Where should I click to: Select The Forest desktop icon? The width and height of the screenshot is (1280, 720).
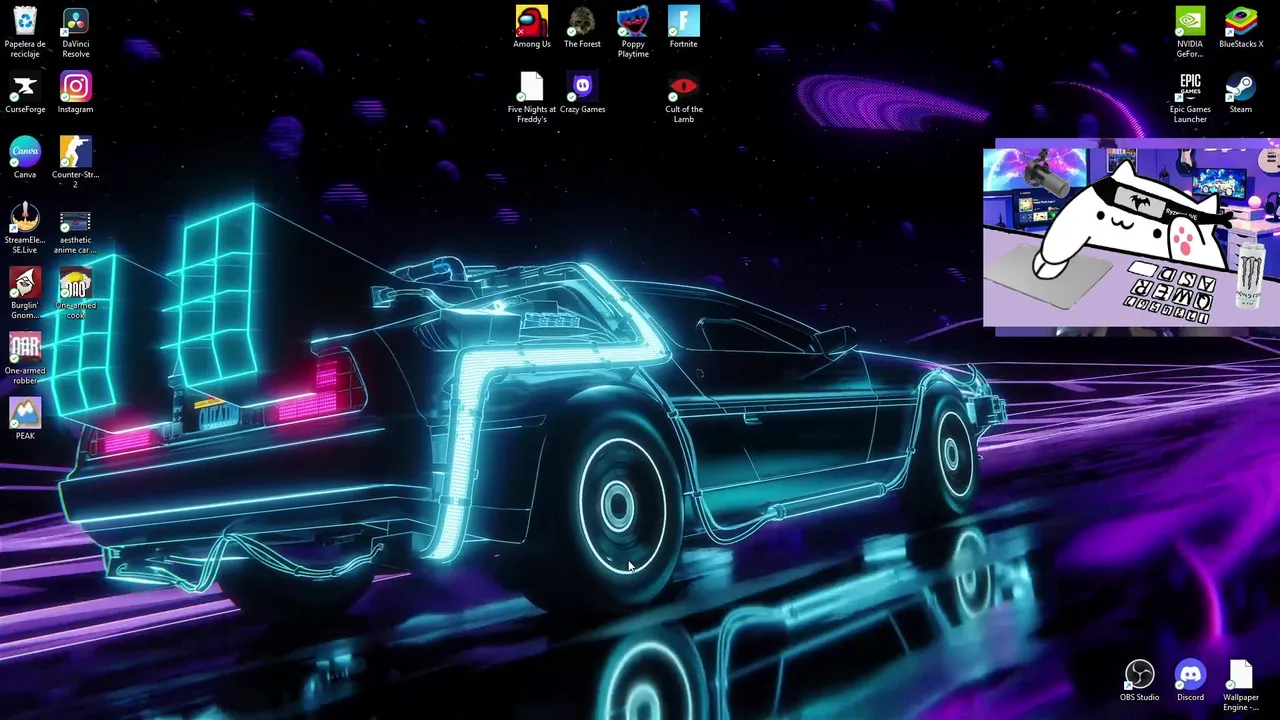(x=582, y=27)
